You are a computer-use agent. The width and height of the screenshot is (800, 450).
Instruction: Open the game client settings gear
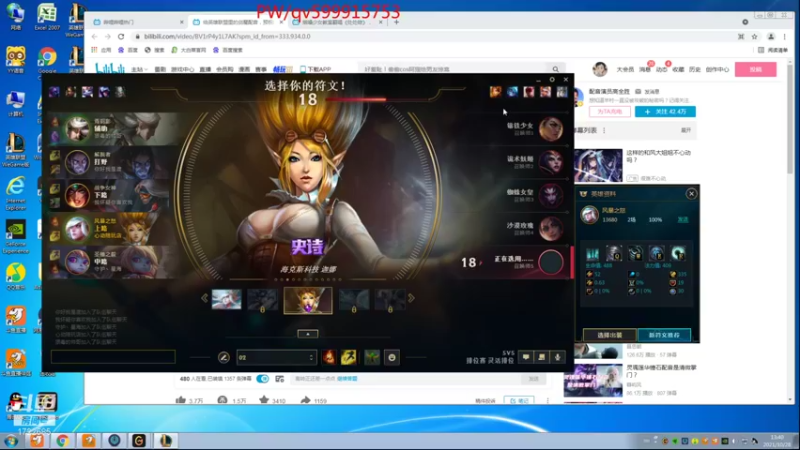pyautogui.click(x=552, y=80)
